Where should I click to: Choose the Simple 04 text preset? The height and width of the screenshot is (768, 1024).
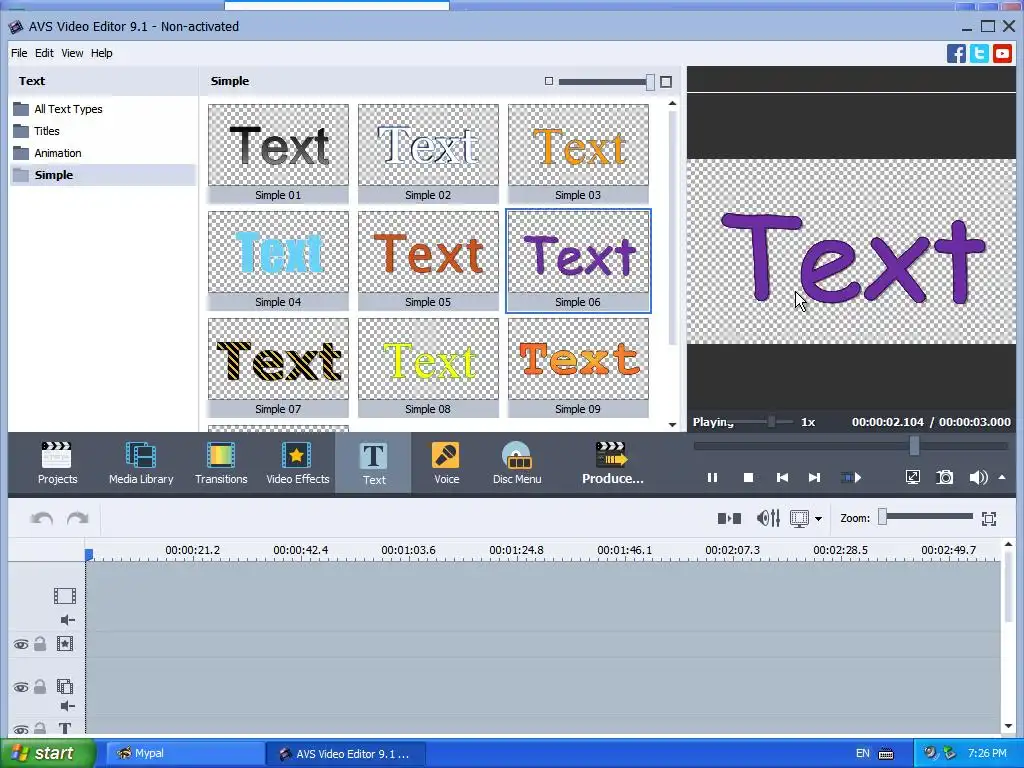point(278,261)
